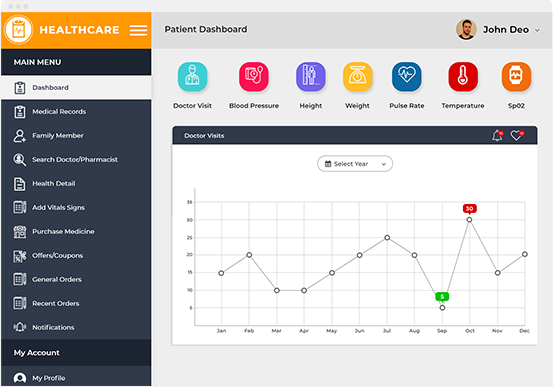The width and height of the screenshot is (553, 389).
Task: Click the notification bell in Doctor Visits
Action: click(x=497, y=135)
